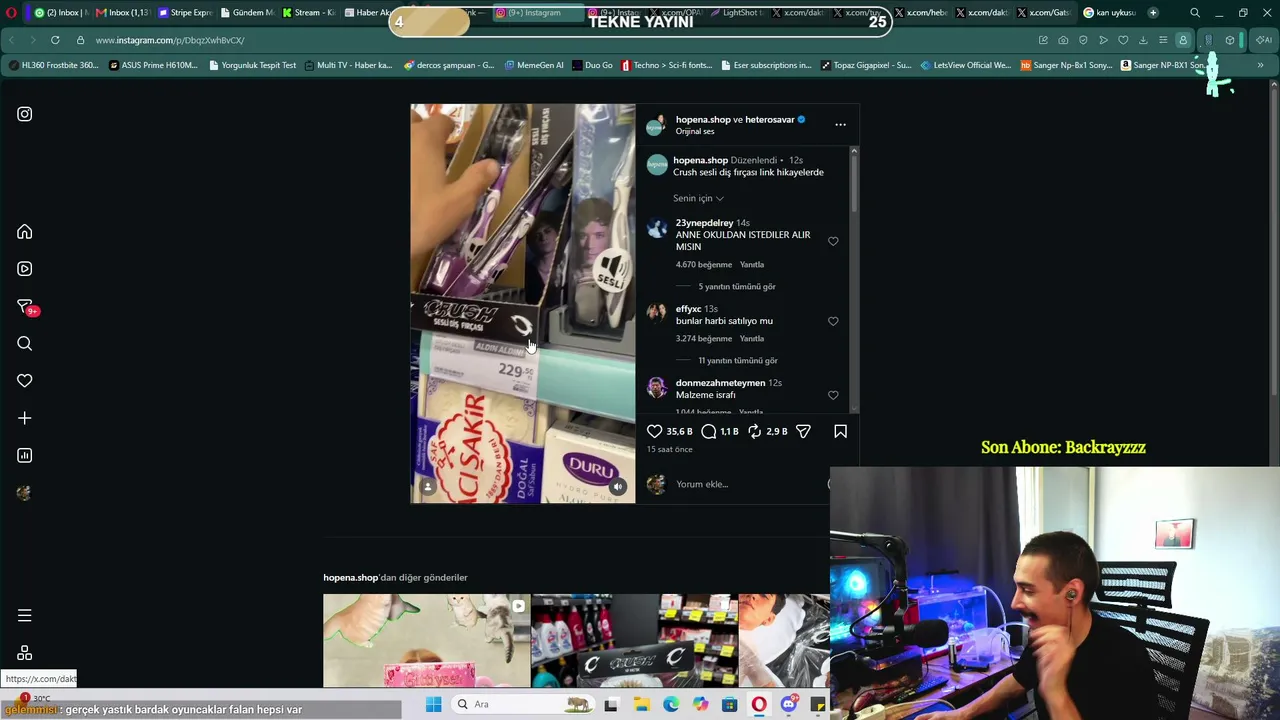Image resolution: width=1280 pixels, height=720 pixels.
Task: Switch to the Stripe Express browser tab
Action: 186,13
